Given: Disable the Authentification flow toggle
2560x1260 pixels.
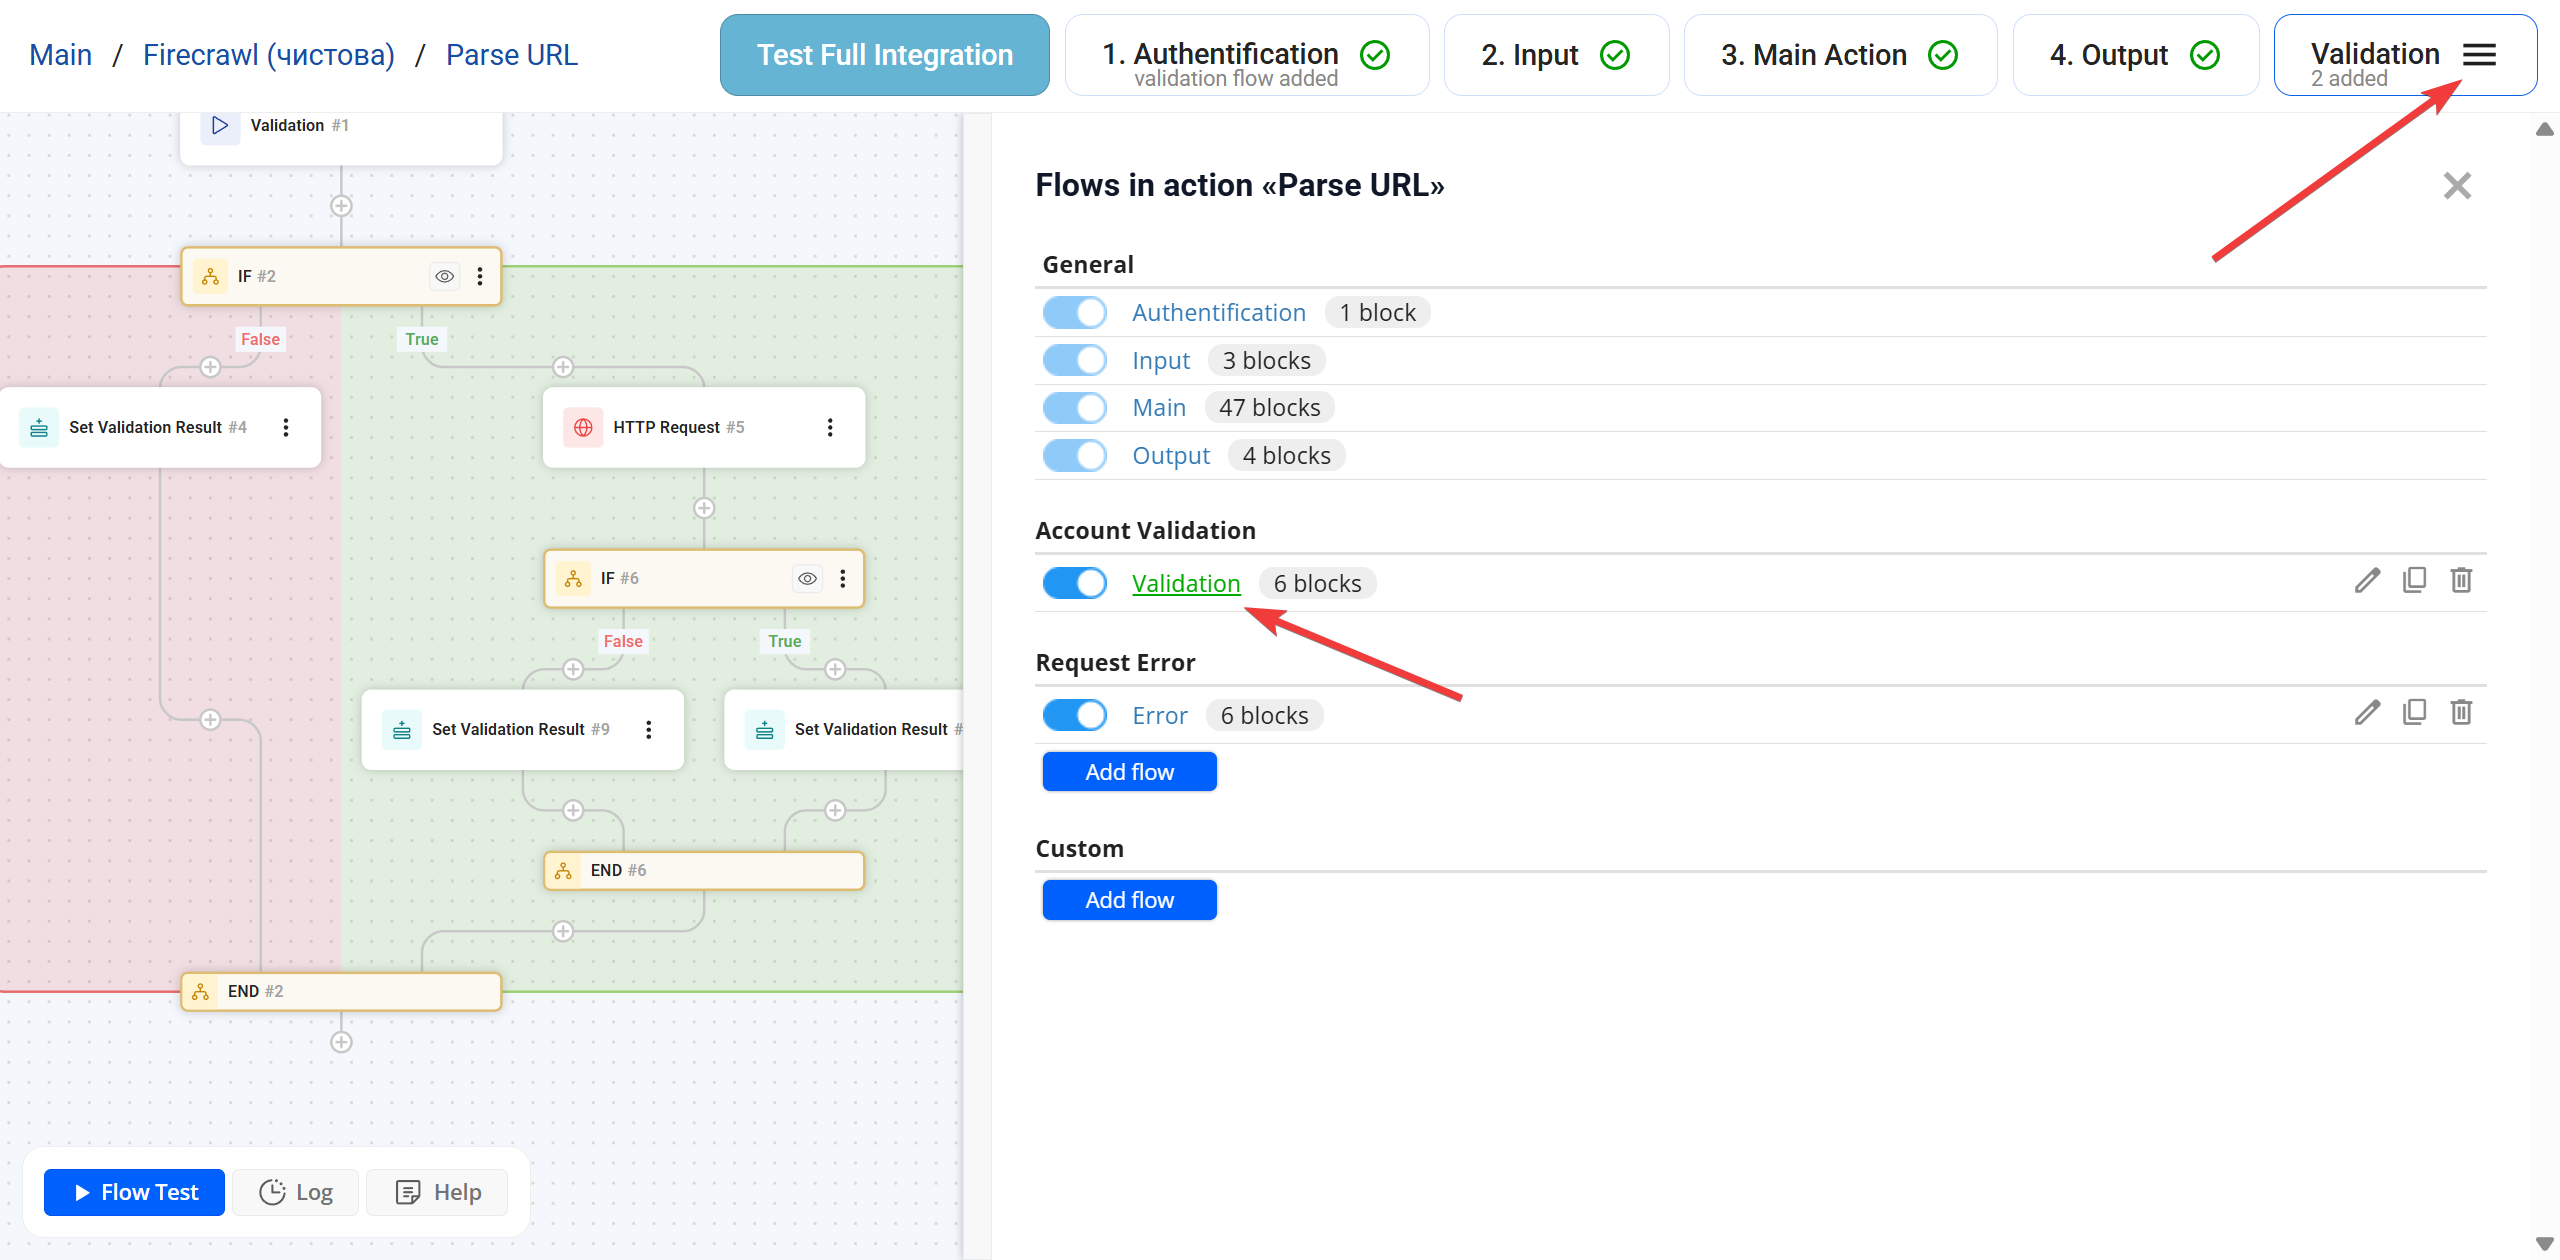Looking at the screenshot, I should (x=1074, y=313).
